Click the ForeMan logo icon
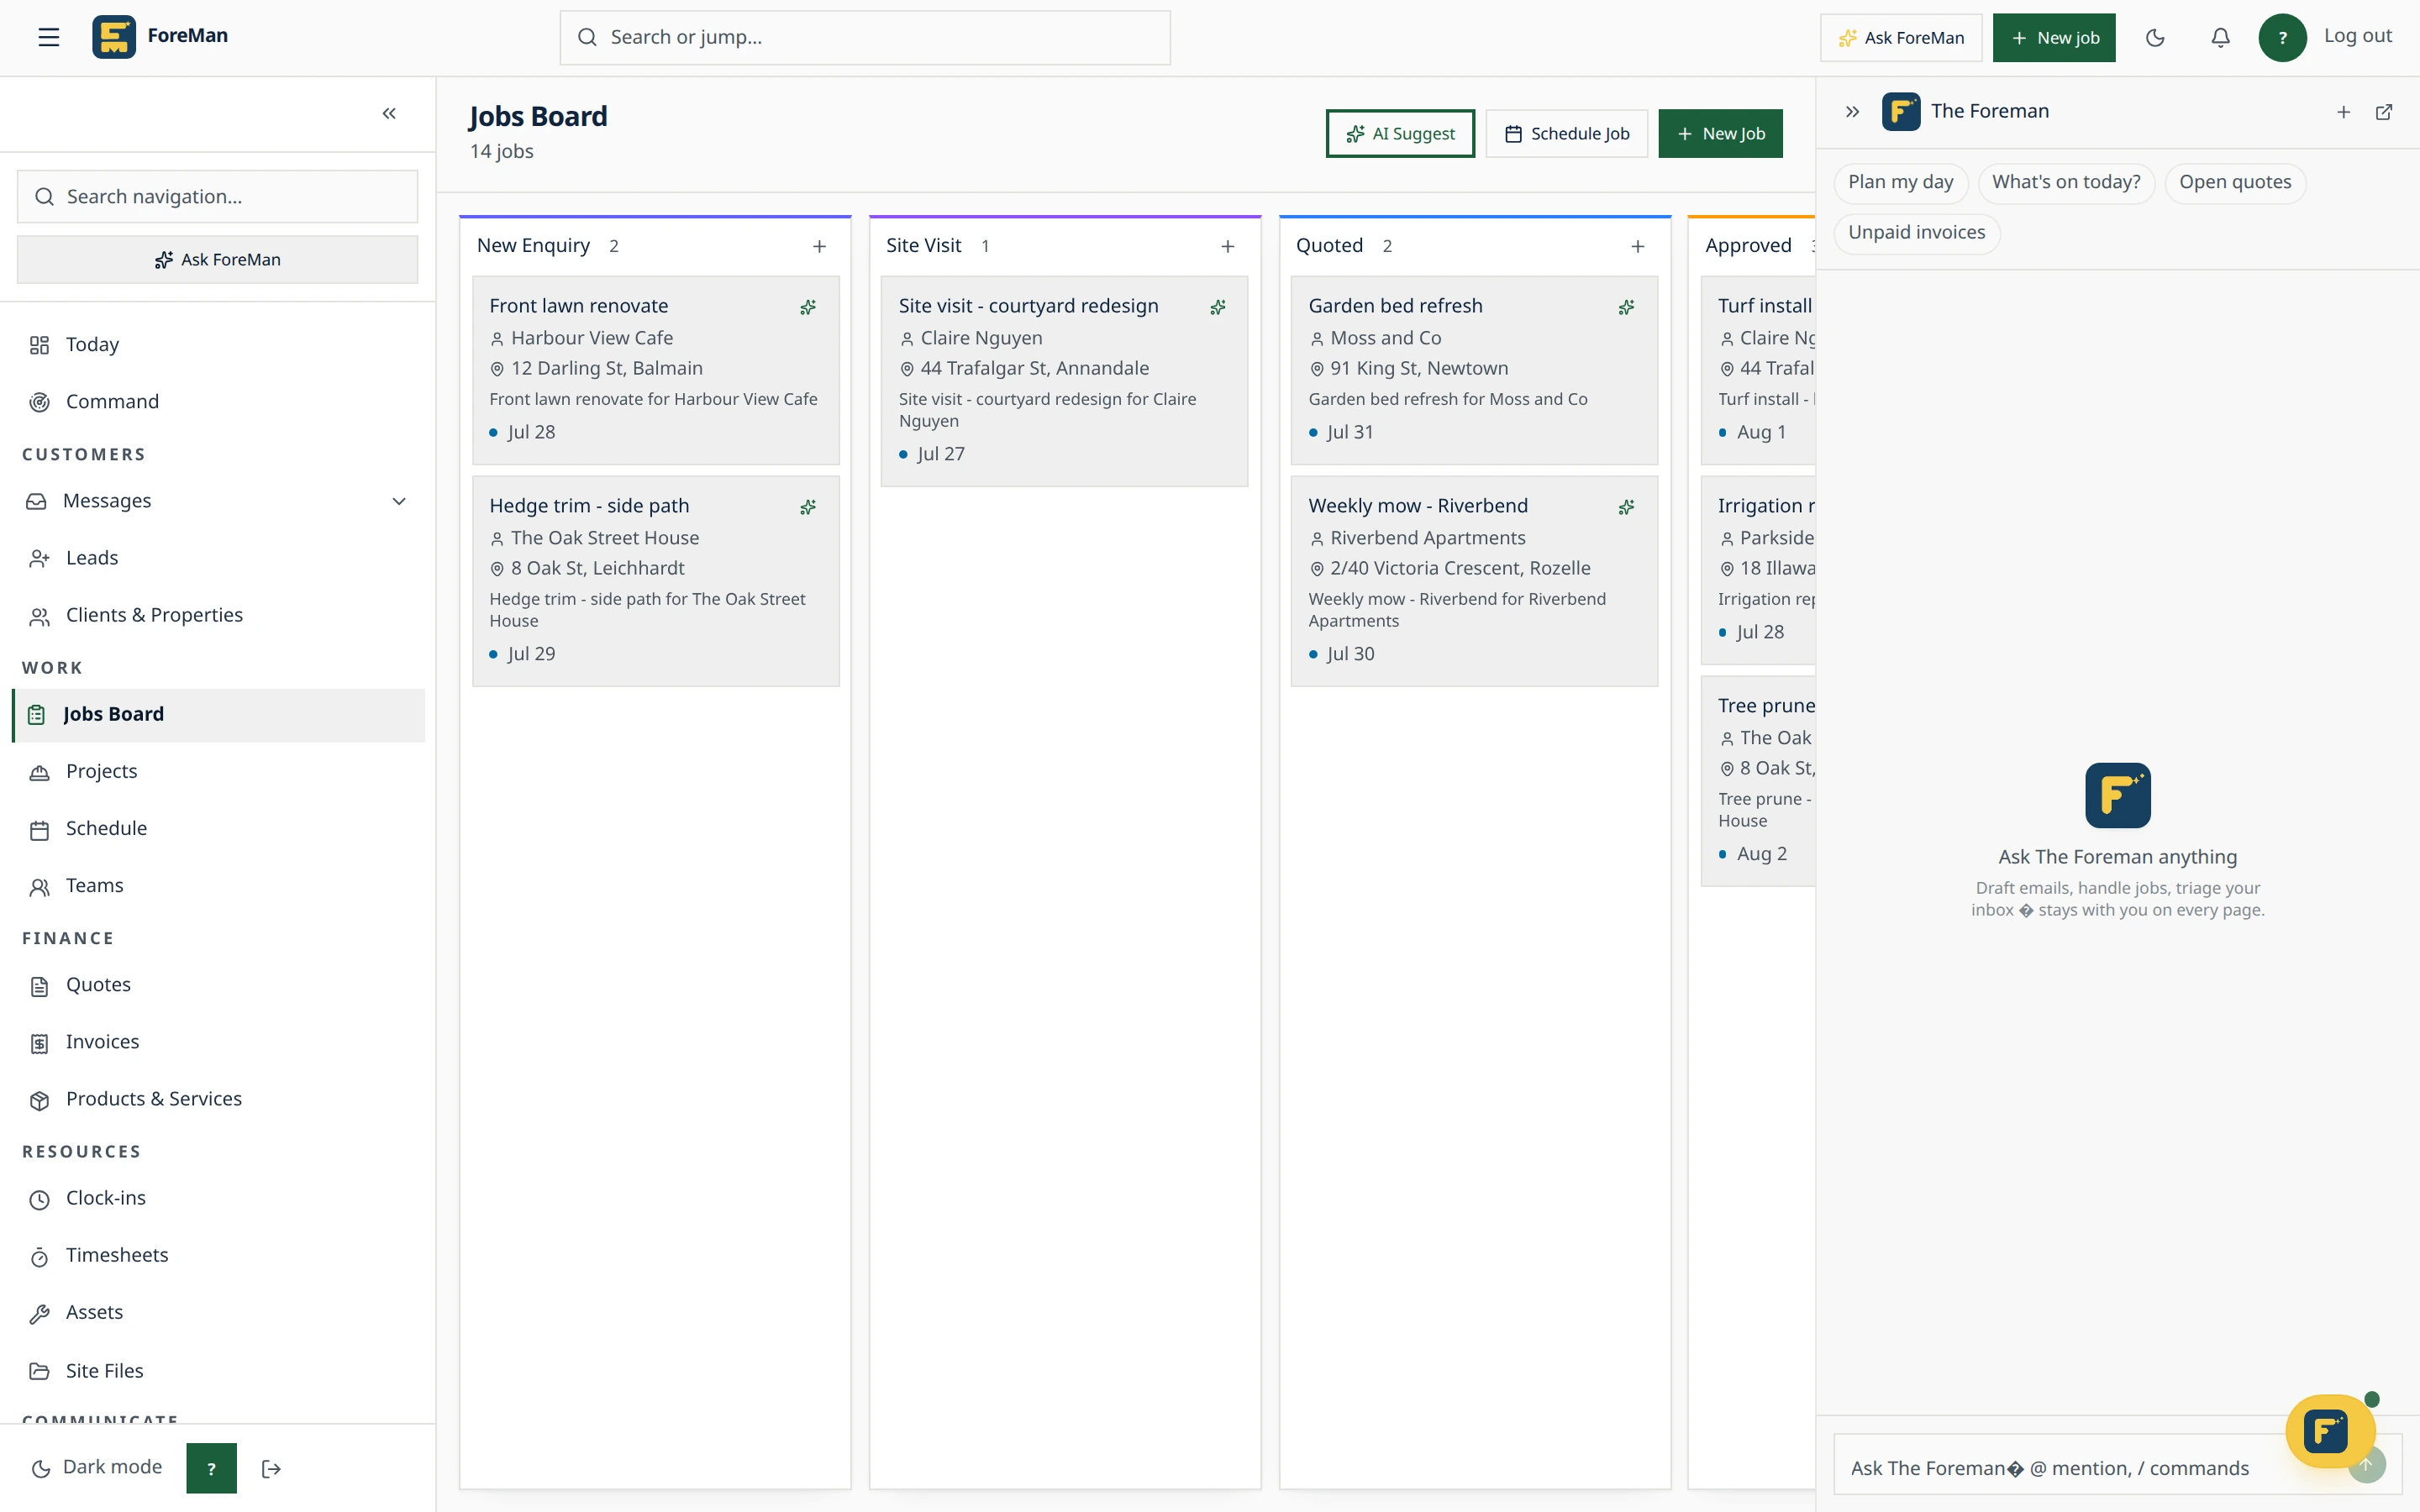This screenshot has height=1512, width=2420. 114,37
